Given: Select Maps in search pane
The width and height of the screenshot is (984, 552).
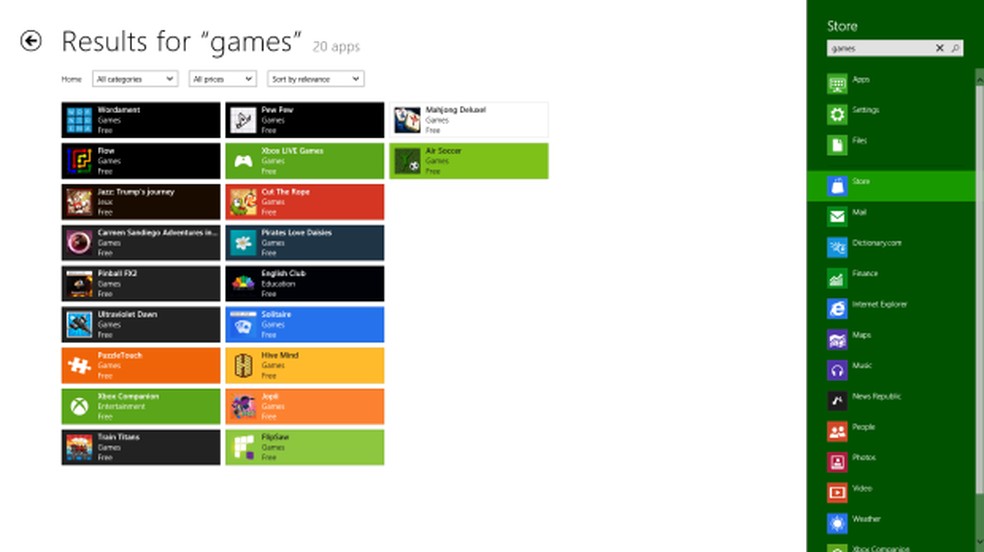Looking at the screenshot, I should (x=891, y=339).
